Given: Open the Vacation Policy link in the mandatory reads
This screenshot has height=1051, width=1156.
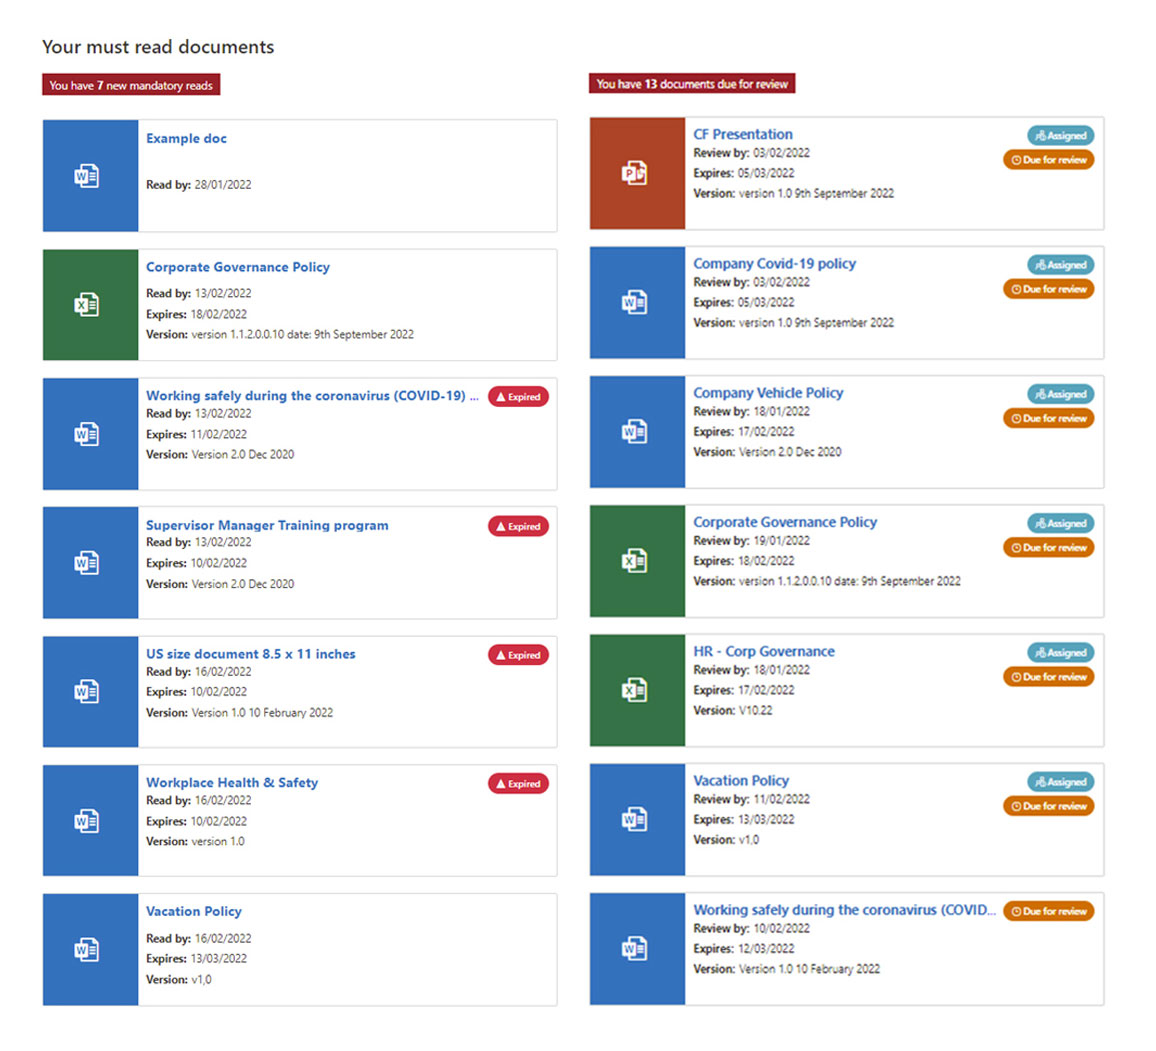Looking at the screenshot, I should (x=193, y=912).
